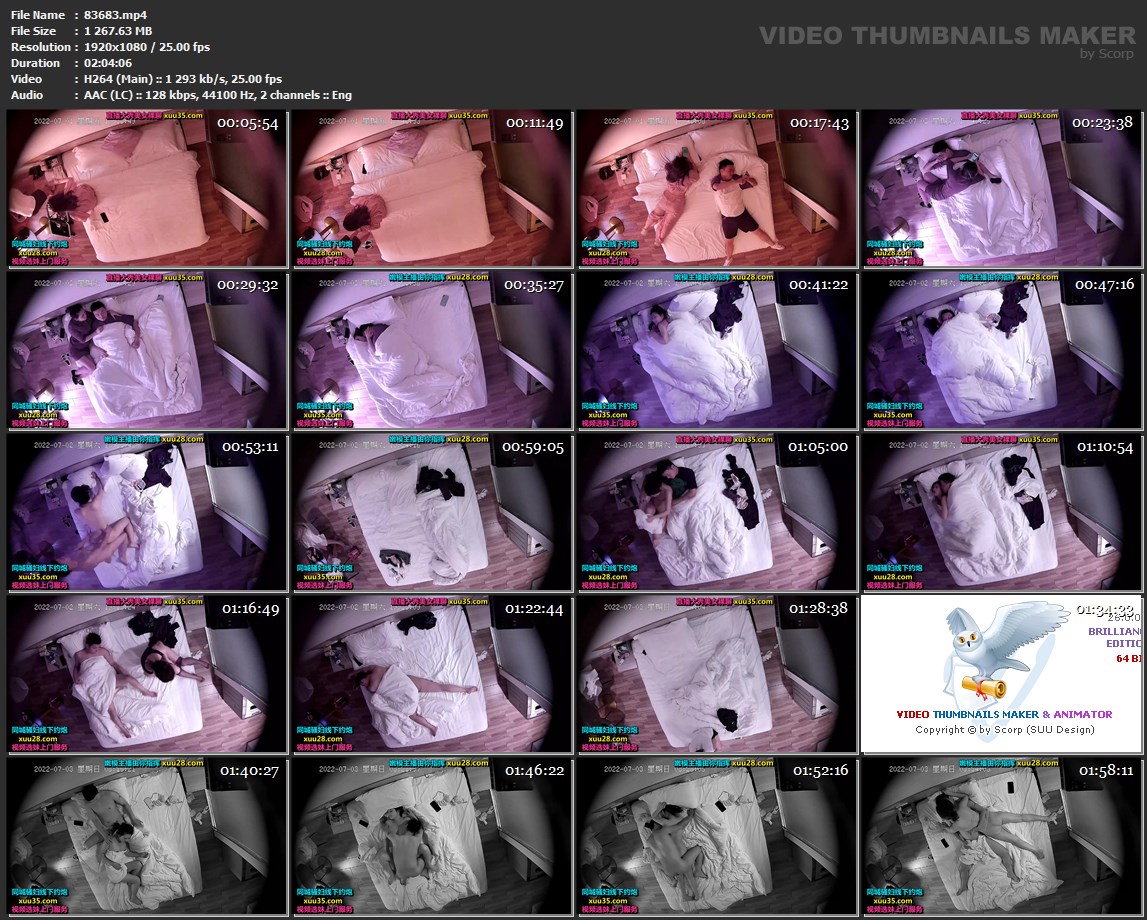The height and width of the screenshot is (920, 1147).
Task: Click the 01:34:33 timestamp label
Action: click(1104, 609)
